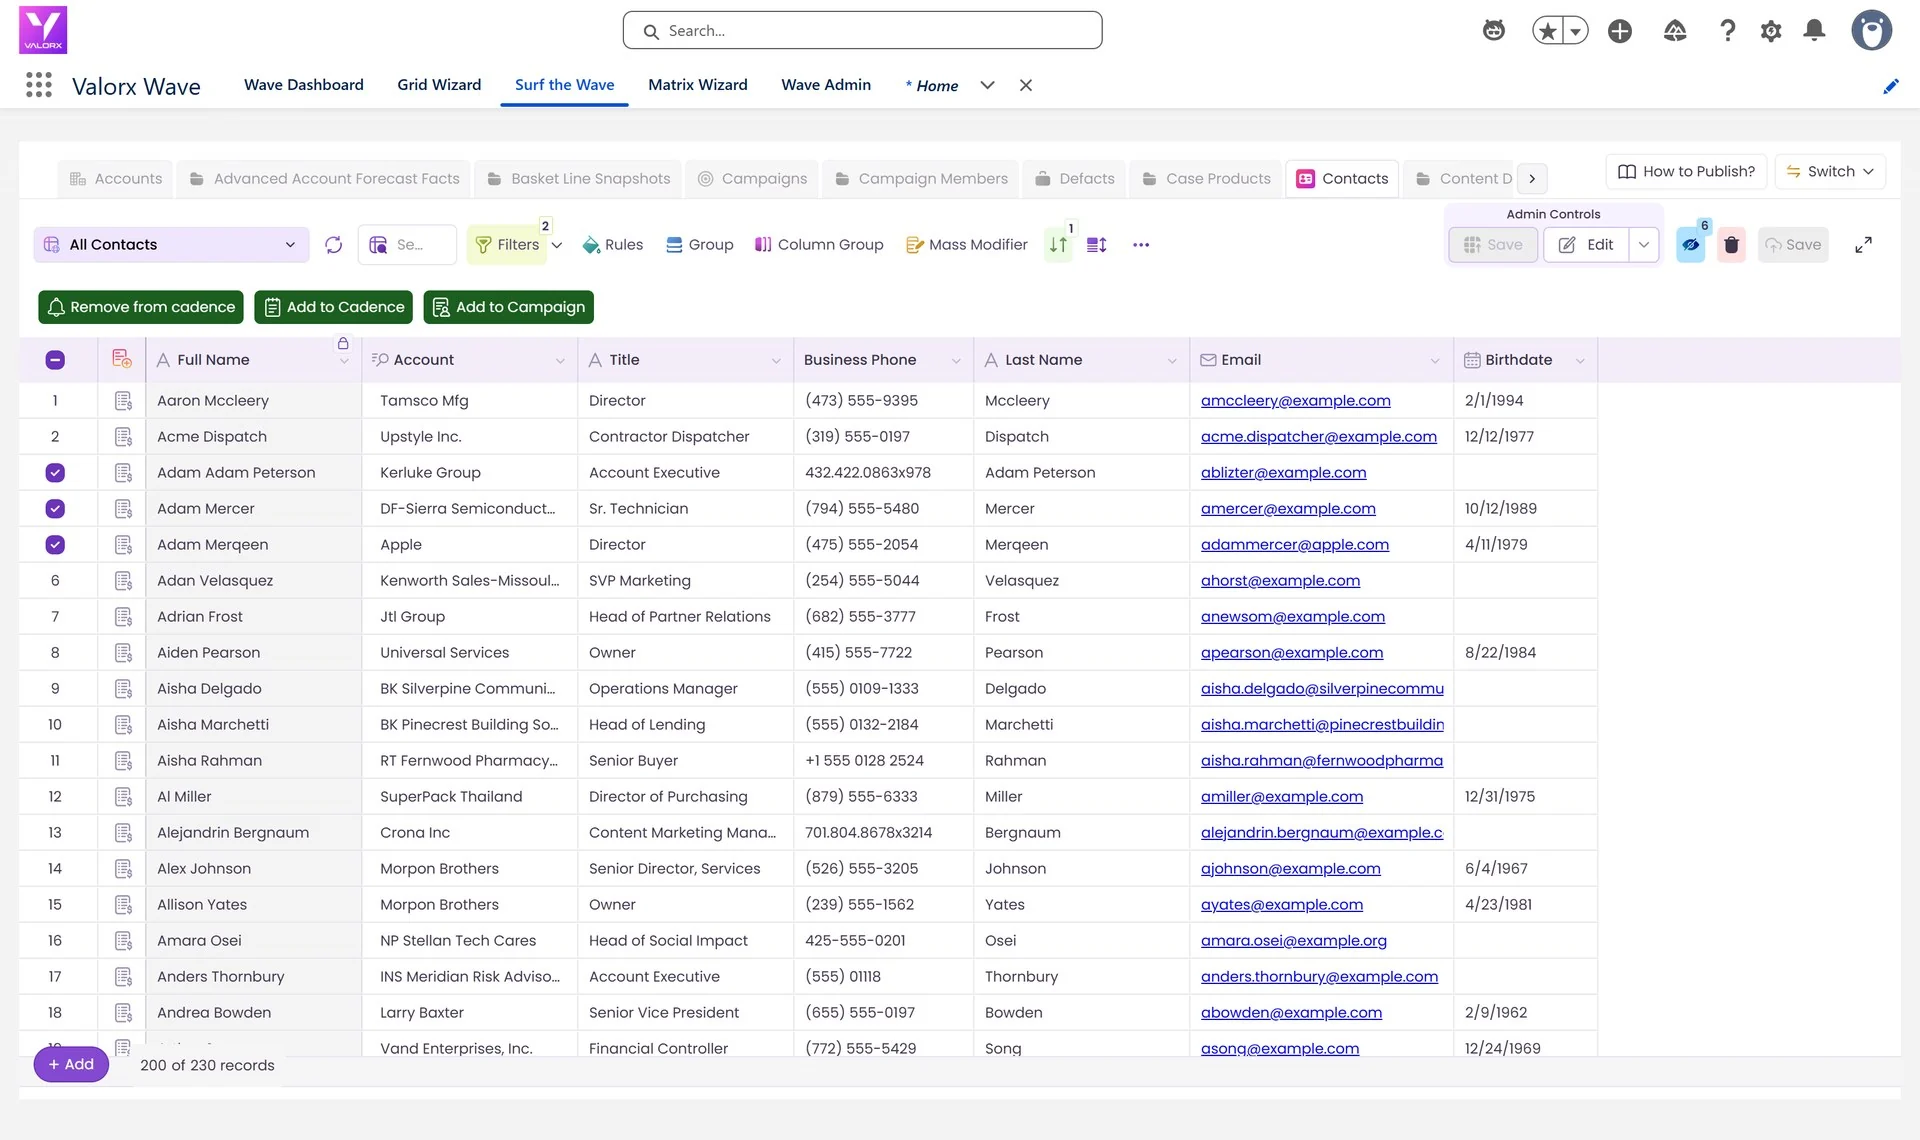This screenshot has height=1140, width=1920.
Task: Open the Trailhead guidance icon
Action: coord(1675,31)
